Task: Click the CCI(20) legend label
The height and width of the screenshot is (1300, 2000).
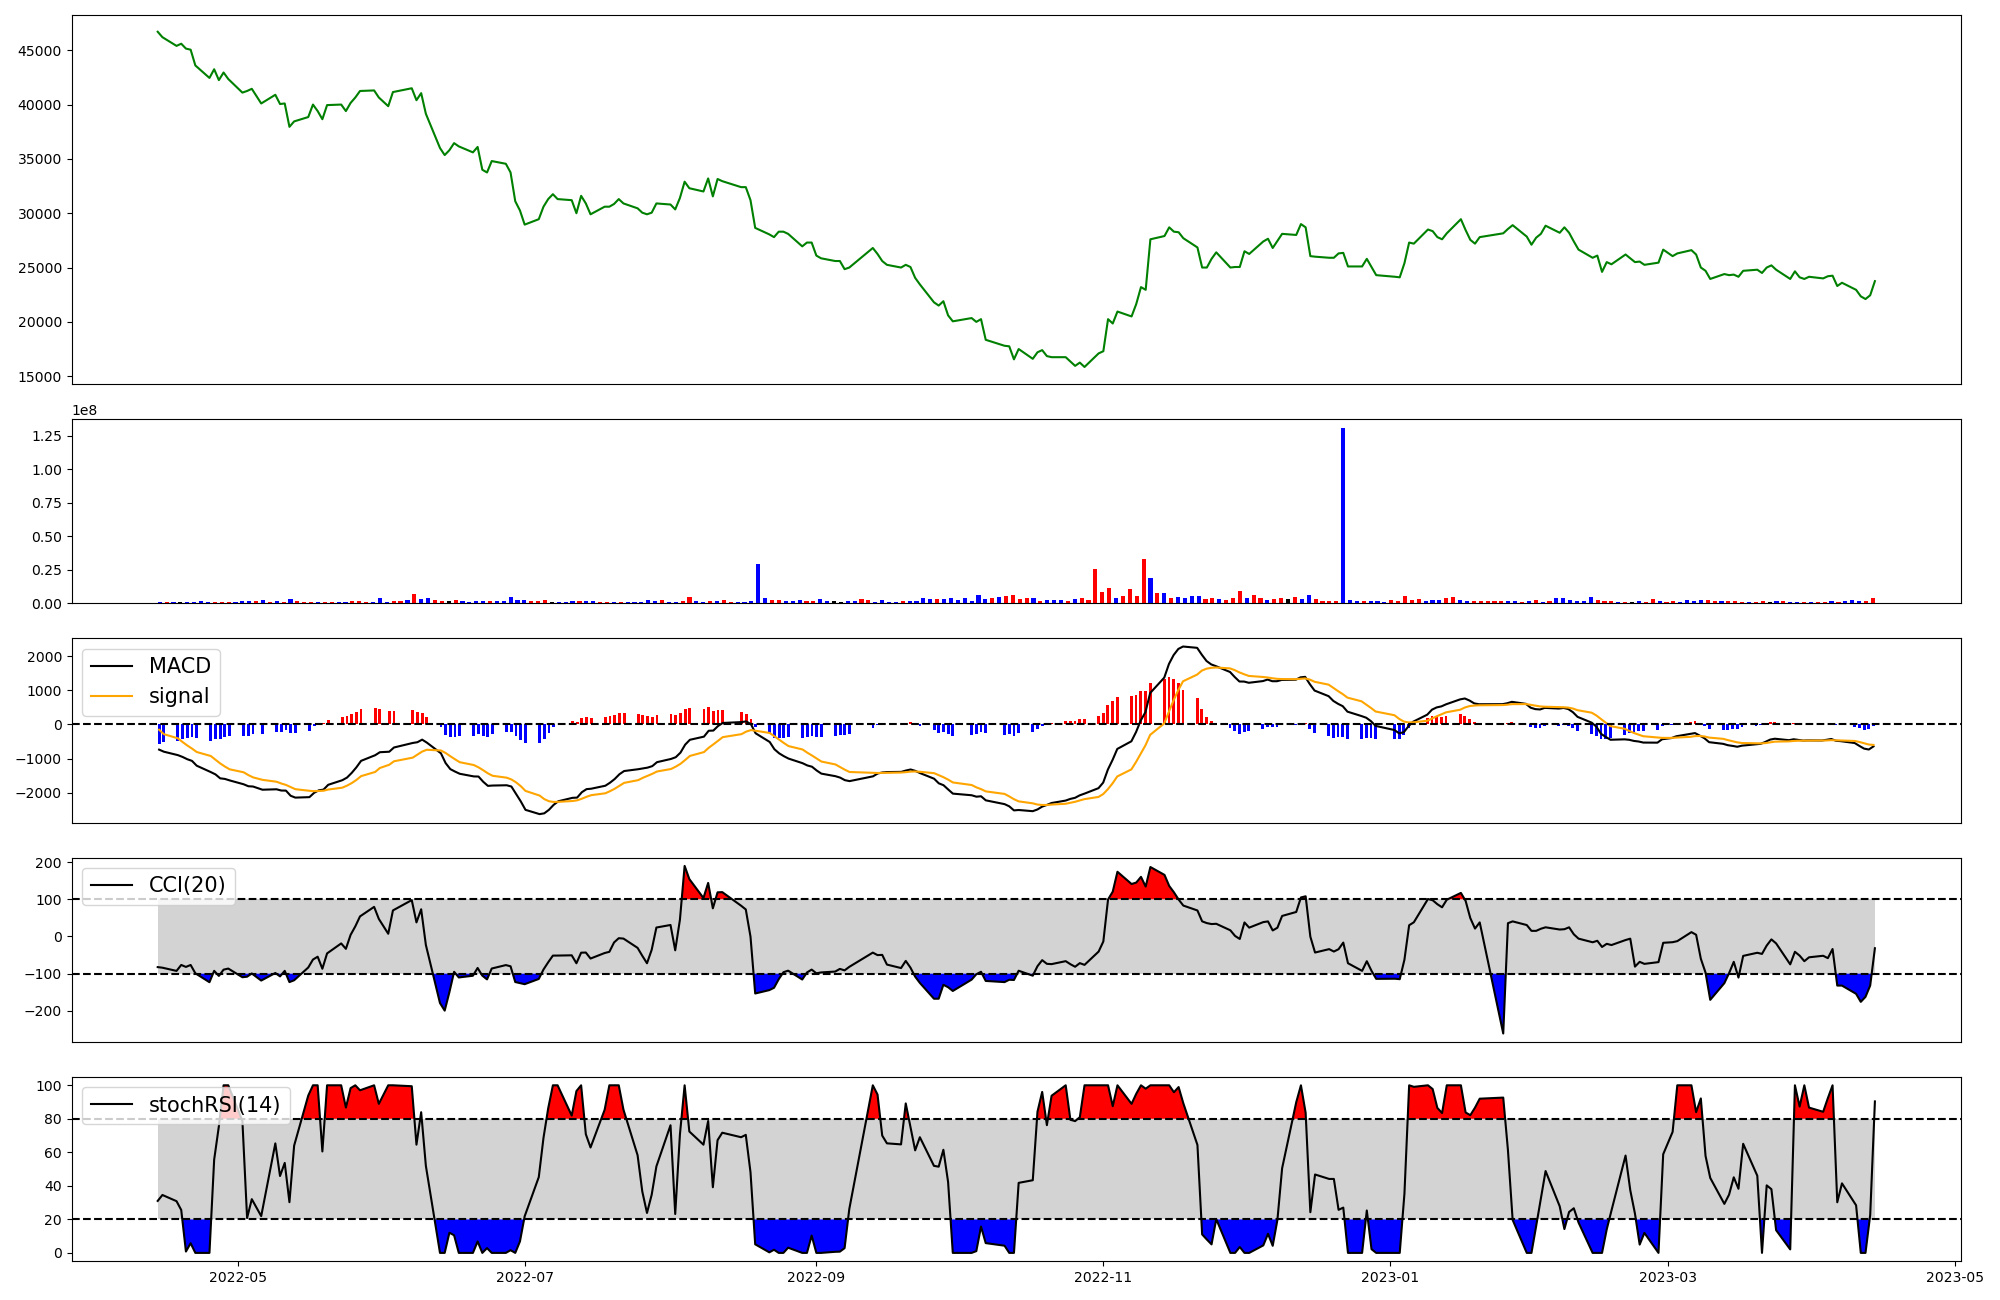Action: [187, 885]
